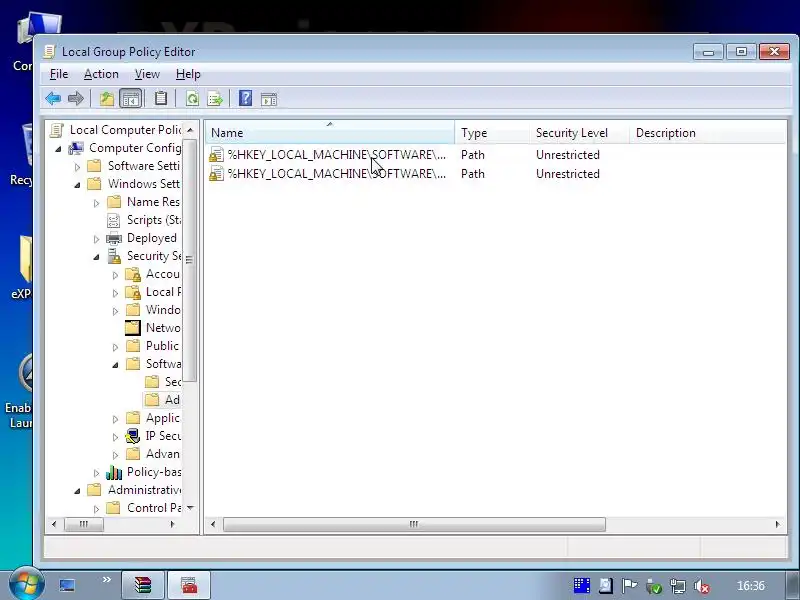The height and width of the screenshot is (600, 800).
Task: Select the Local Computer Policy root node
Action: (126, 130)
